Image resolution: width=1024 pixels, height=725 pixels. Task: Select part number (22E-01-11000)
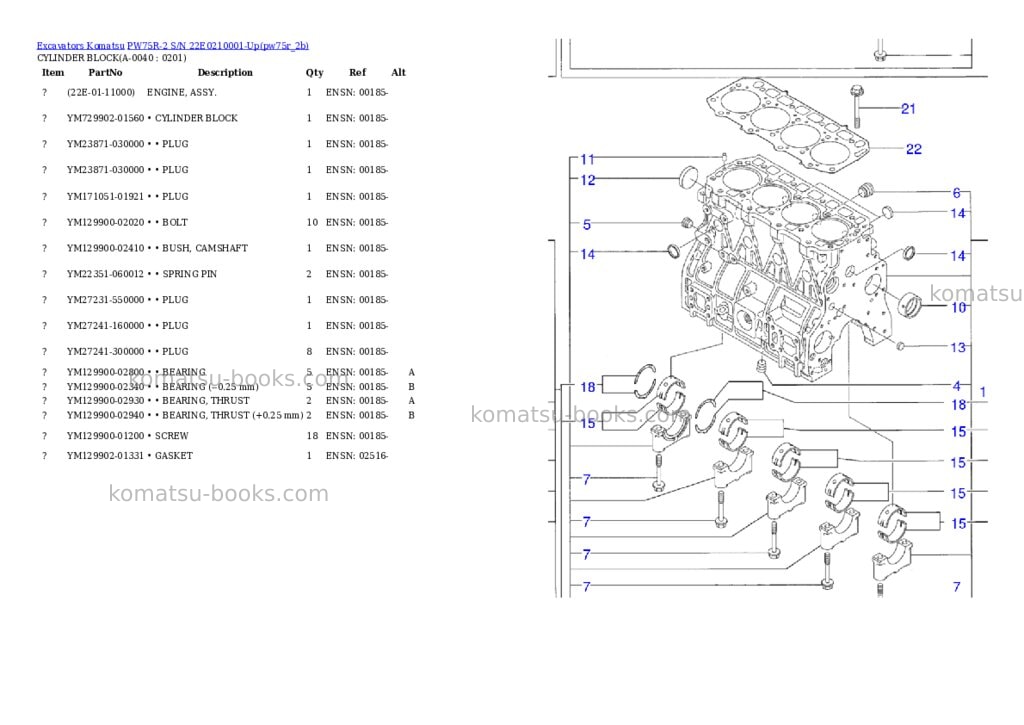click(101, 93)
